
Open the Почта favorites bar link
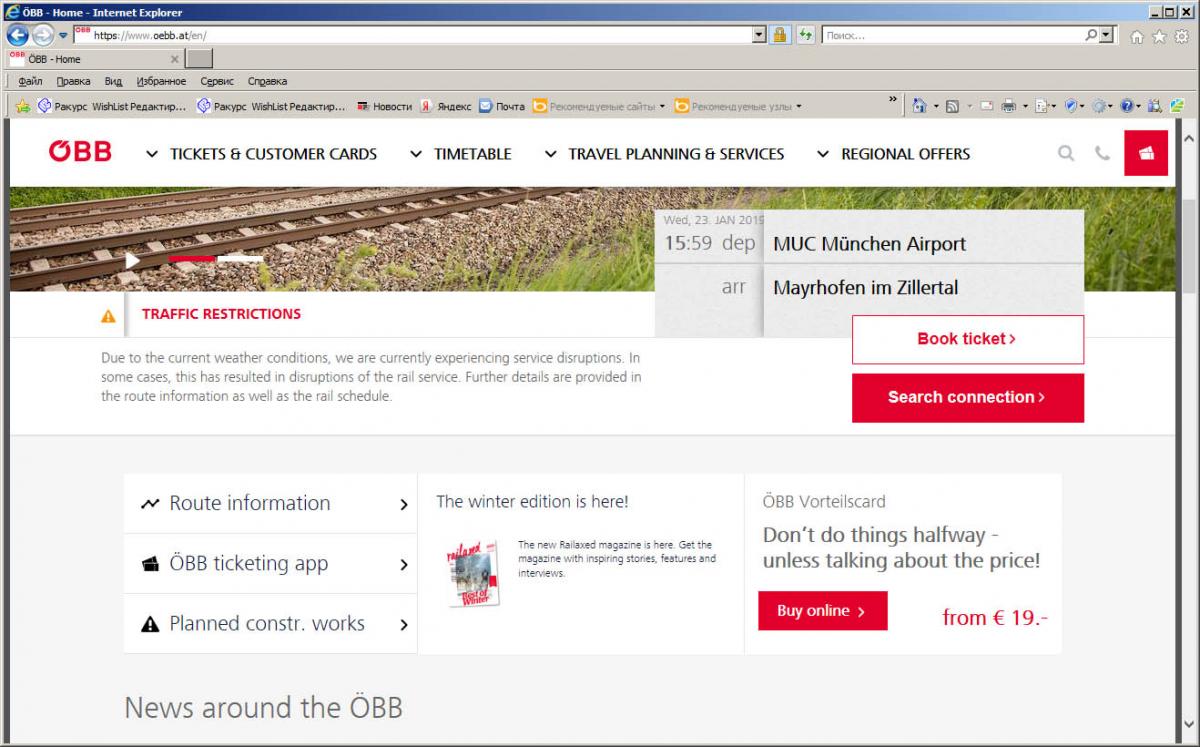coord(501,106)
